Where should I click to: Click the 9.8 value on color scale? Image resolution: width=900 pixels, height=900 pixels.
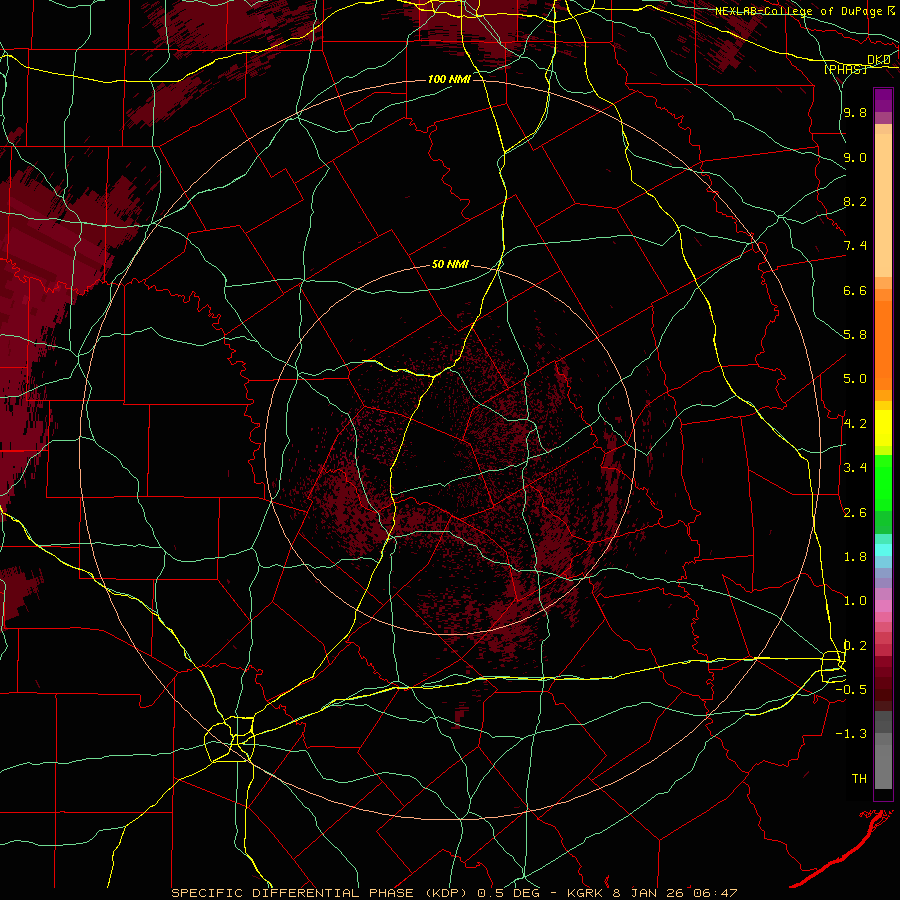(855, 112)
